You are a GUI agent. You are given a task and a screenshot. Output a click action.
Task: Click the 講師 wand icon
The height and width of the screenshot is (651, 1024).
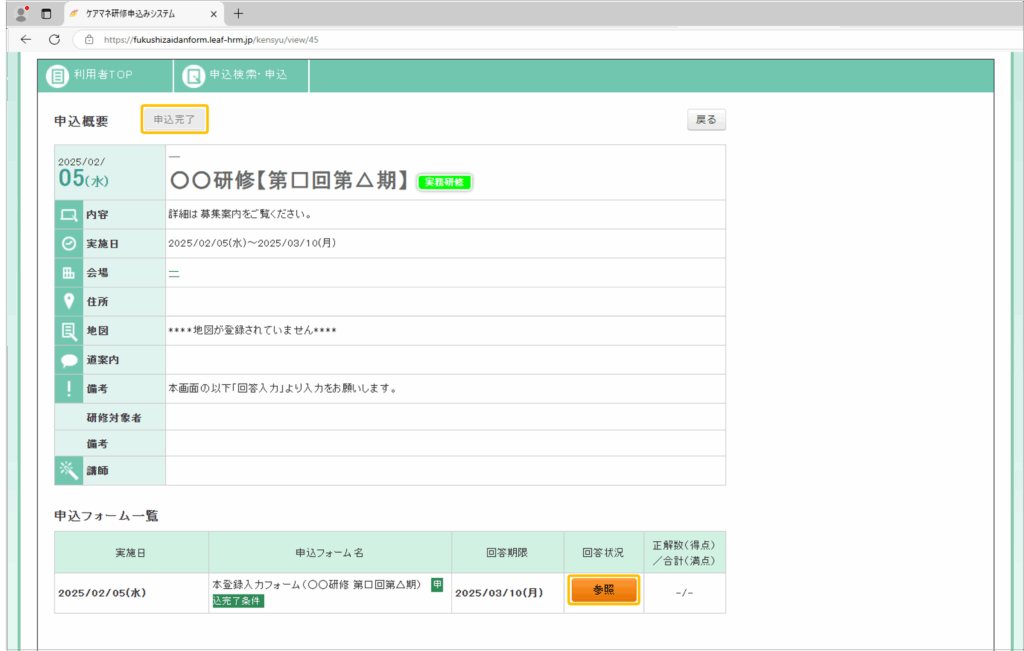pos(69,470)
